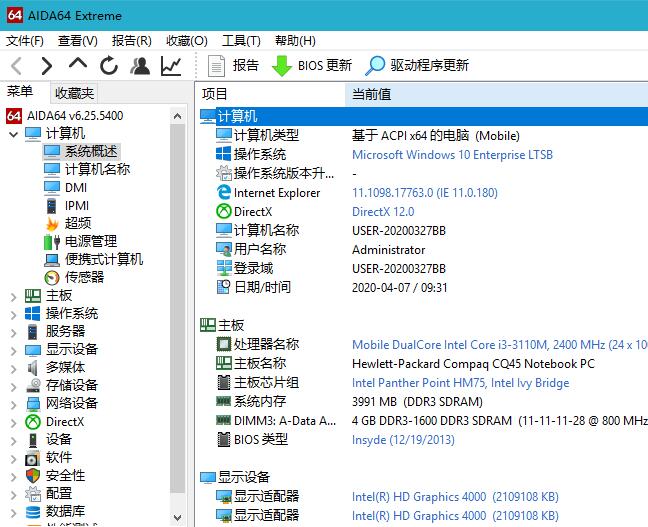Click the Refresh icon in the toolbar
This screenshot has width=648, height=527.
[x=109, y=66]
